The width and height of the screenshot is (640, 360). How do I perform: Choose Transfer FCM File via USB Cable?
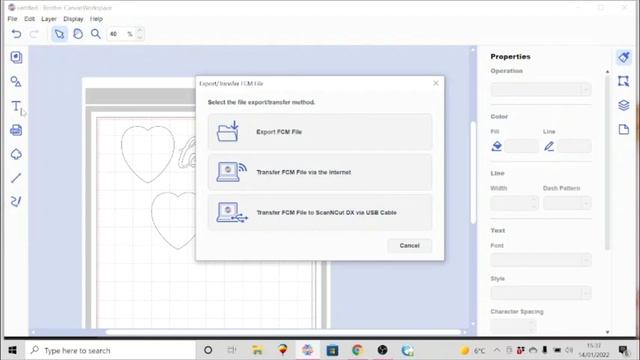pos(320,213)
